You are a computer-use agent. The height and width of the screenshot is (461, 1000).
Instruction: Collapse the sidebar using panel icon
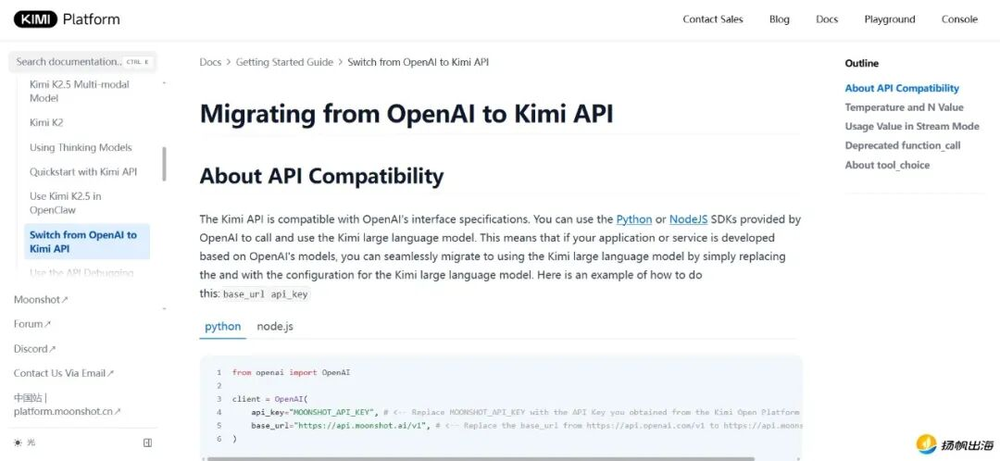147,442
